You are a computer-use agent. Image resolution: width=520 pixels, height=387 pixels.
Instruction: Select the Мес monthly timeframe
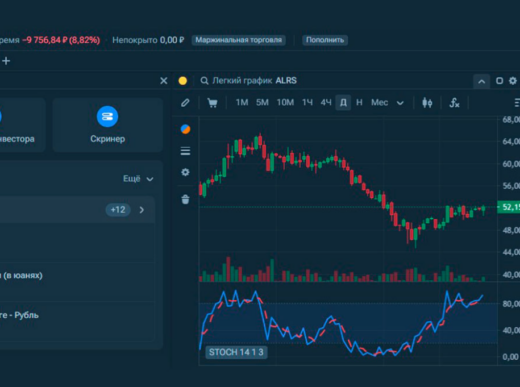tap(380, 102)
